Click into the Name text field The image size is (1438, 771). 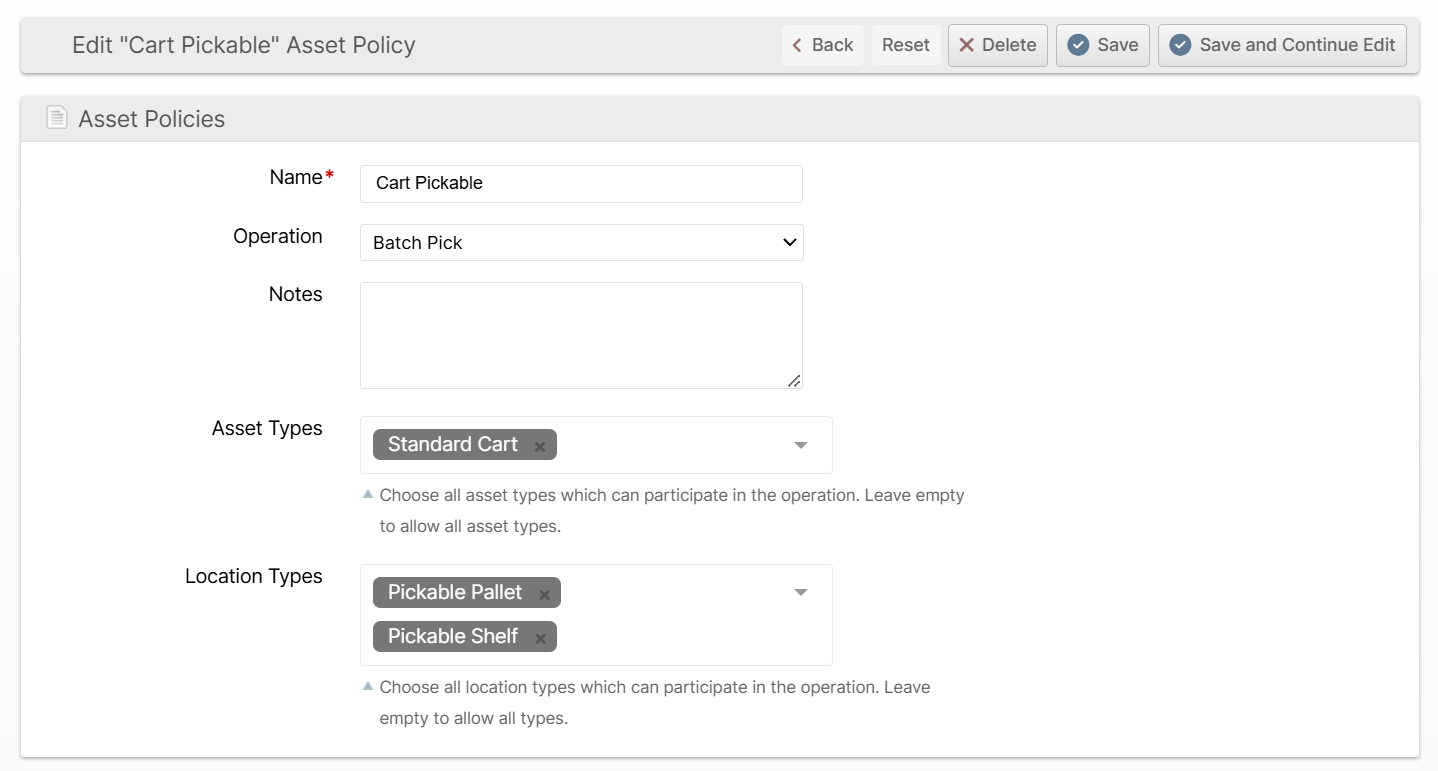click(581, 184)
